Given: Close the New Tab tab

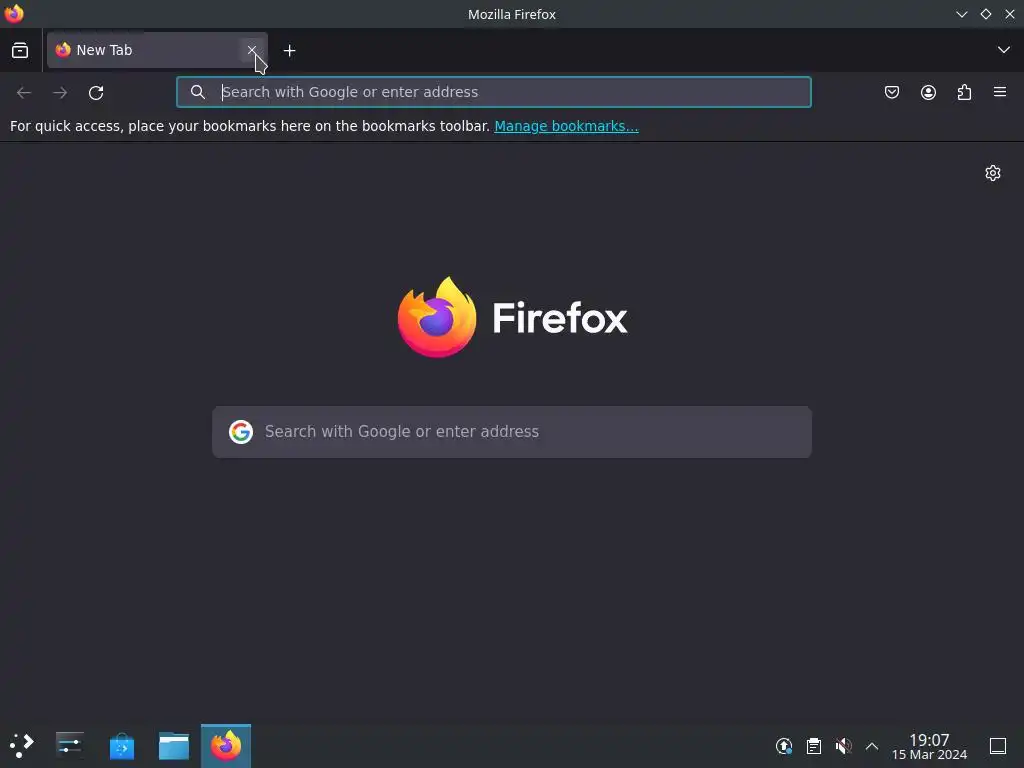Looking at the screenshot, I should 251,50.
